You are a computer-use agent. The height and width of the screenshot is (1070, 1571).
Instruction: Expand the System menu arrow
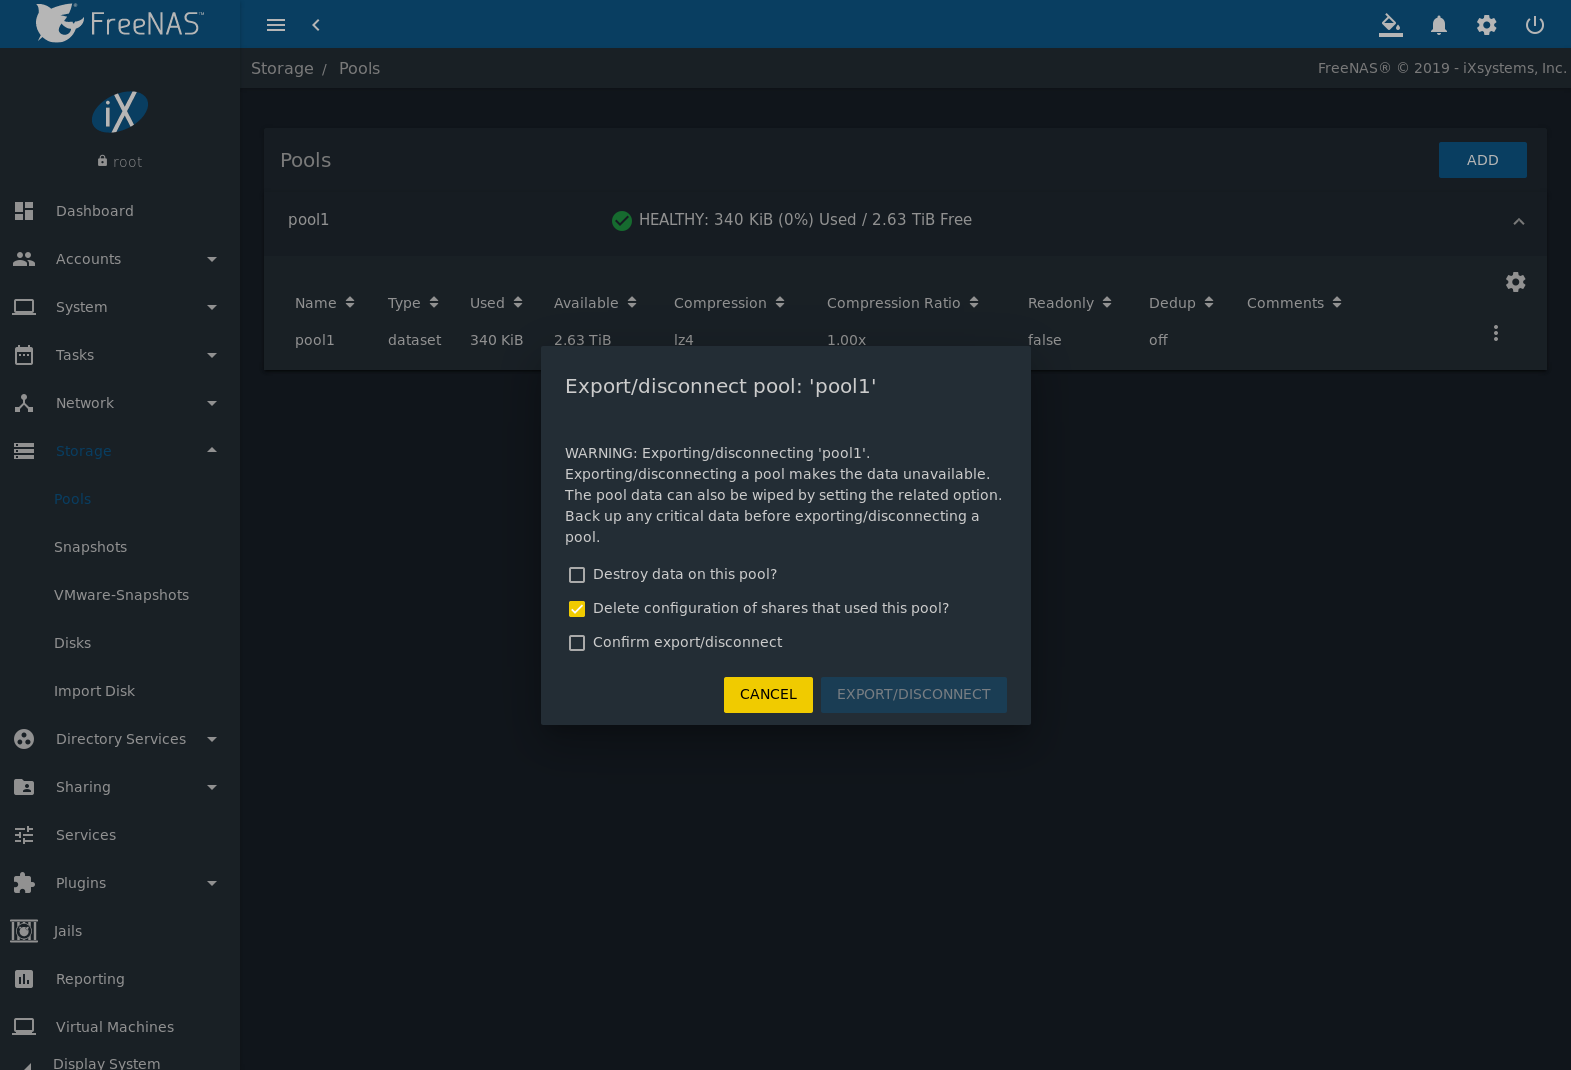point(212,308)
